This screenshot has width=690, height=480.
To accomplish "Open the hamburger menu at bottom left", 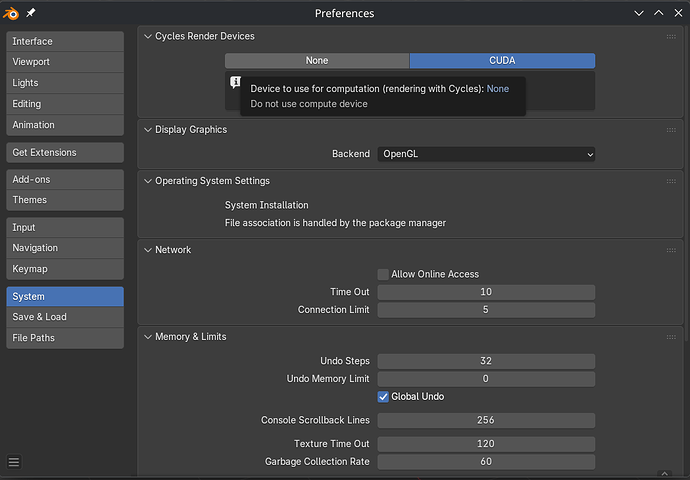I will coord(14,462).
